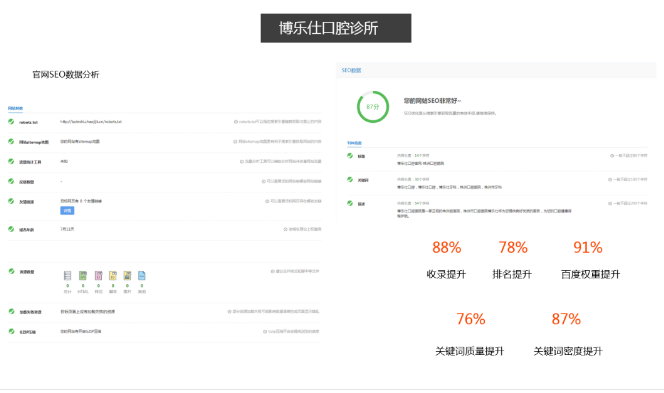Click the hint icon on robots.txt row
Screen dimensions: 664x393
(x=236, y=122)
